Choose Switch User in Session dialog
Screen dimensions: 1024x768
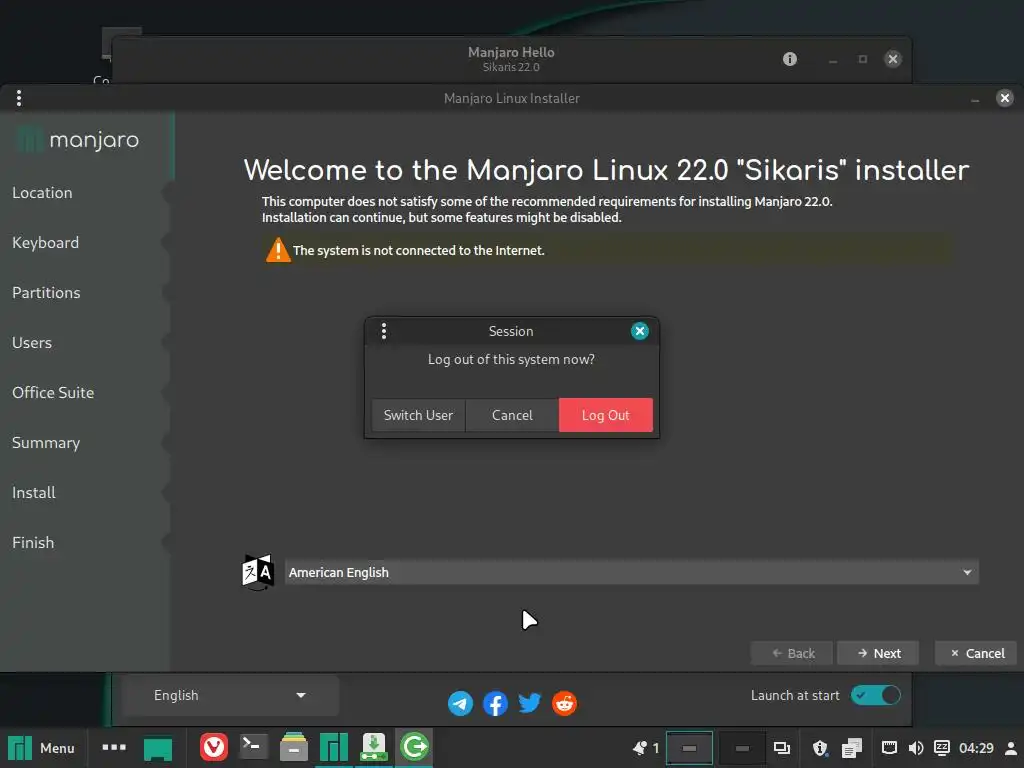[418, 415]
